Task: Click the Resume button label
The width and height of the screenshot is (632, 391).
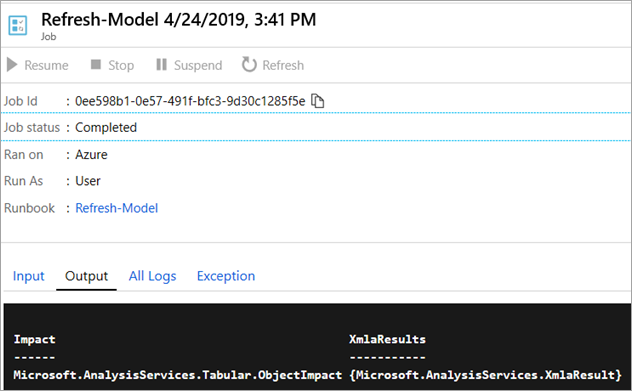Action: [46, 65]
